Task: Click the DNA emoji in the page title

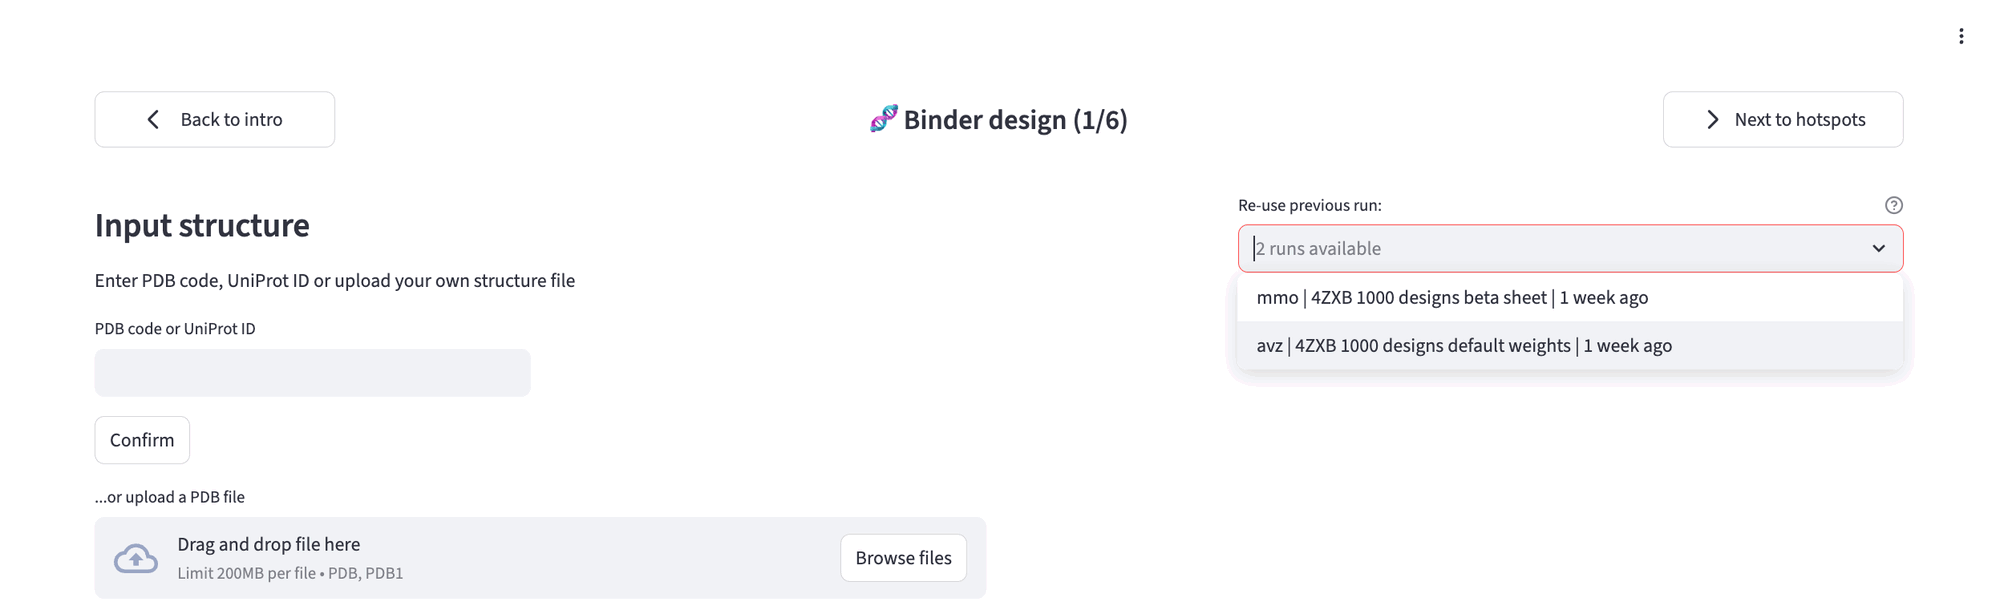Action: click(884, 119)
